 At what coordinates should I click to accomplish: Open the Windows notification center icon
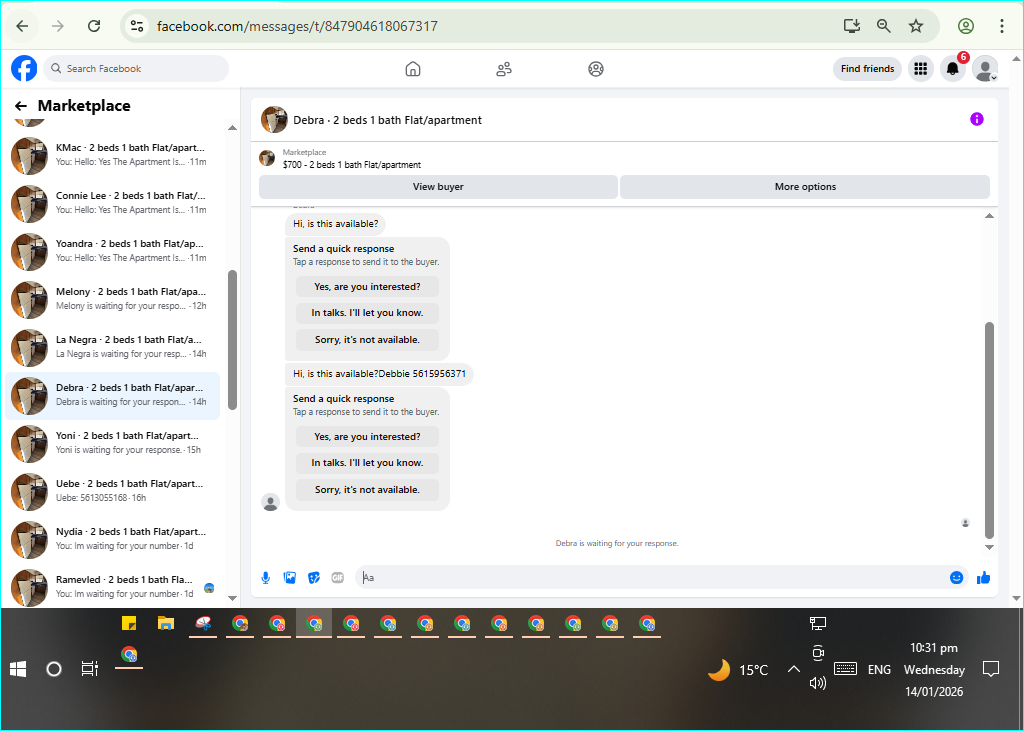click(x=991, y=669)
